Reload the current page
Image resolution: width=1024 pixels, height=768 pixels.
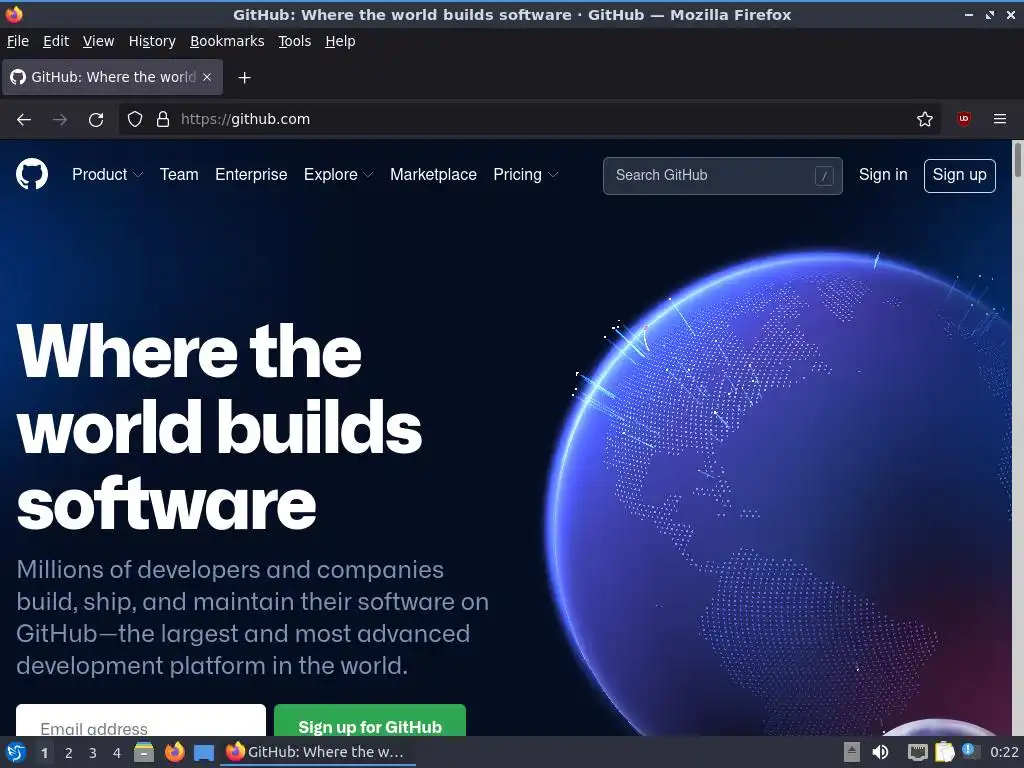pyautogui.click(x=96, y=120)
